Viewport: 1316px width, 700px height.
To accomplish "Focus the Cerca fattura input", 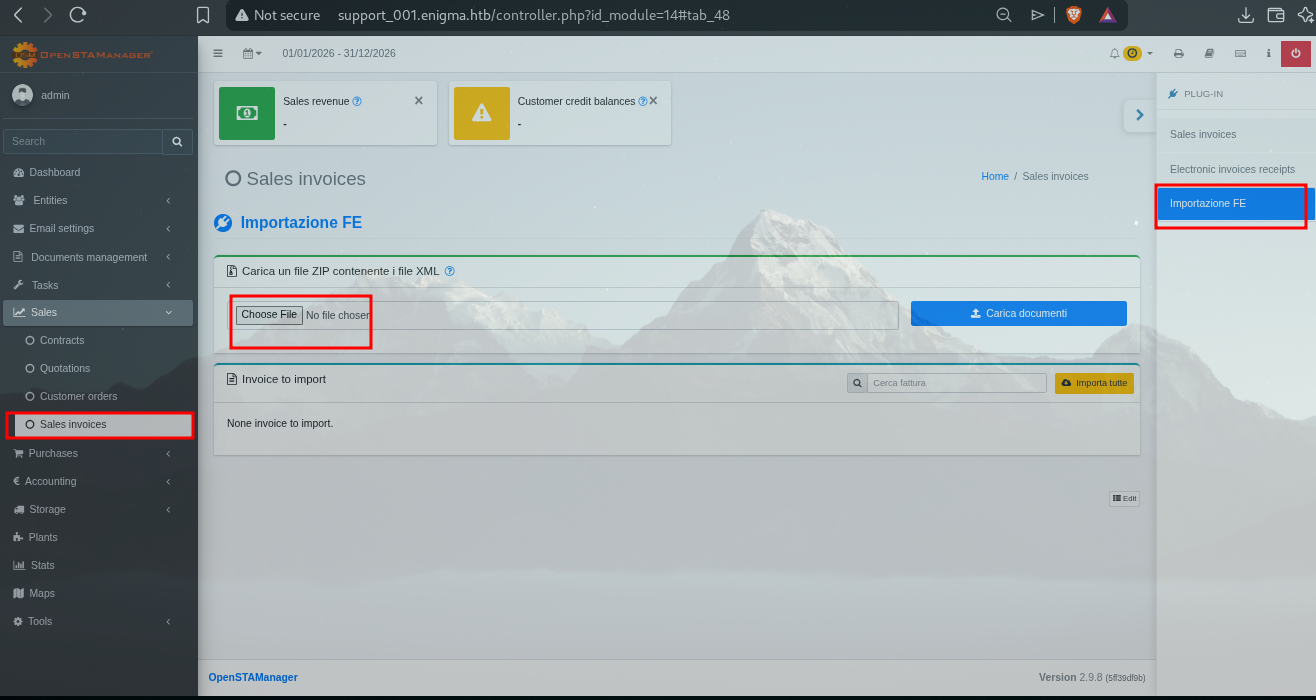I will pos(957,383).
